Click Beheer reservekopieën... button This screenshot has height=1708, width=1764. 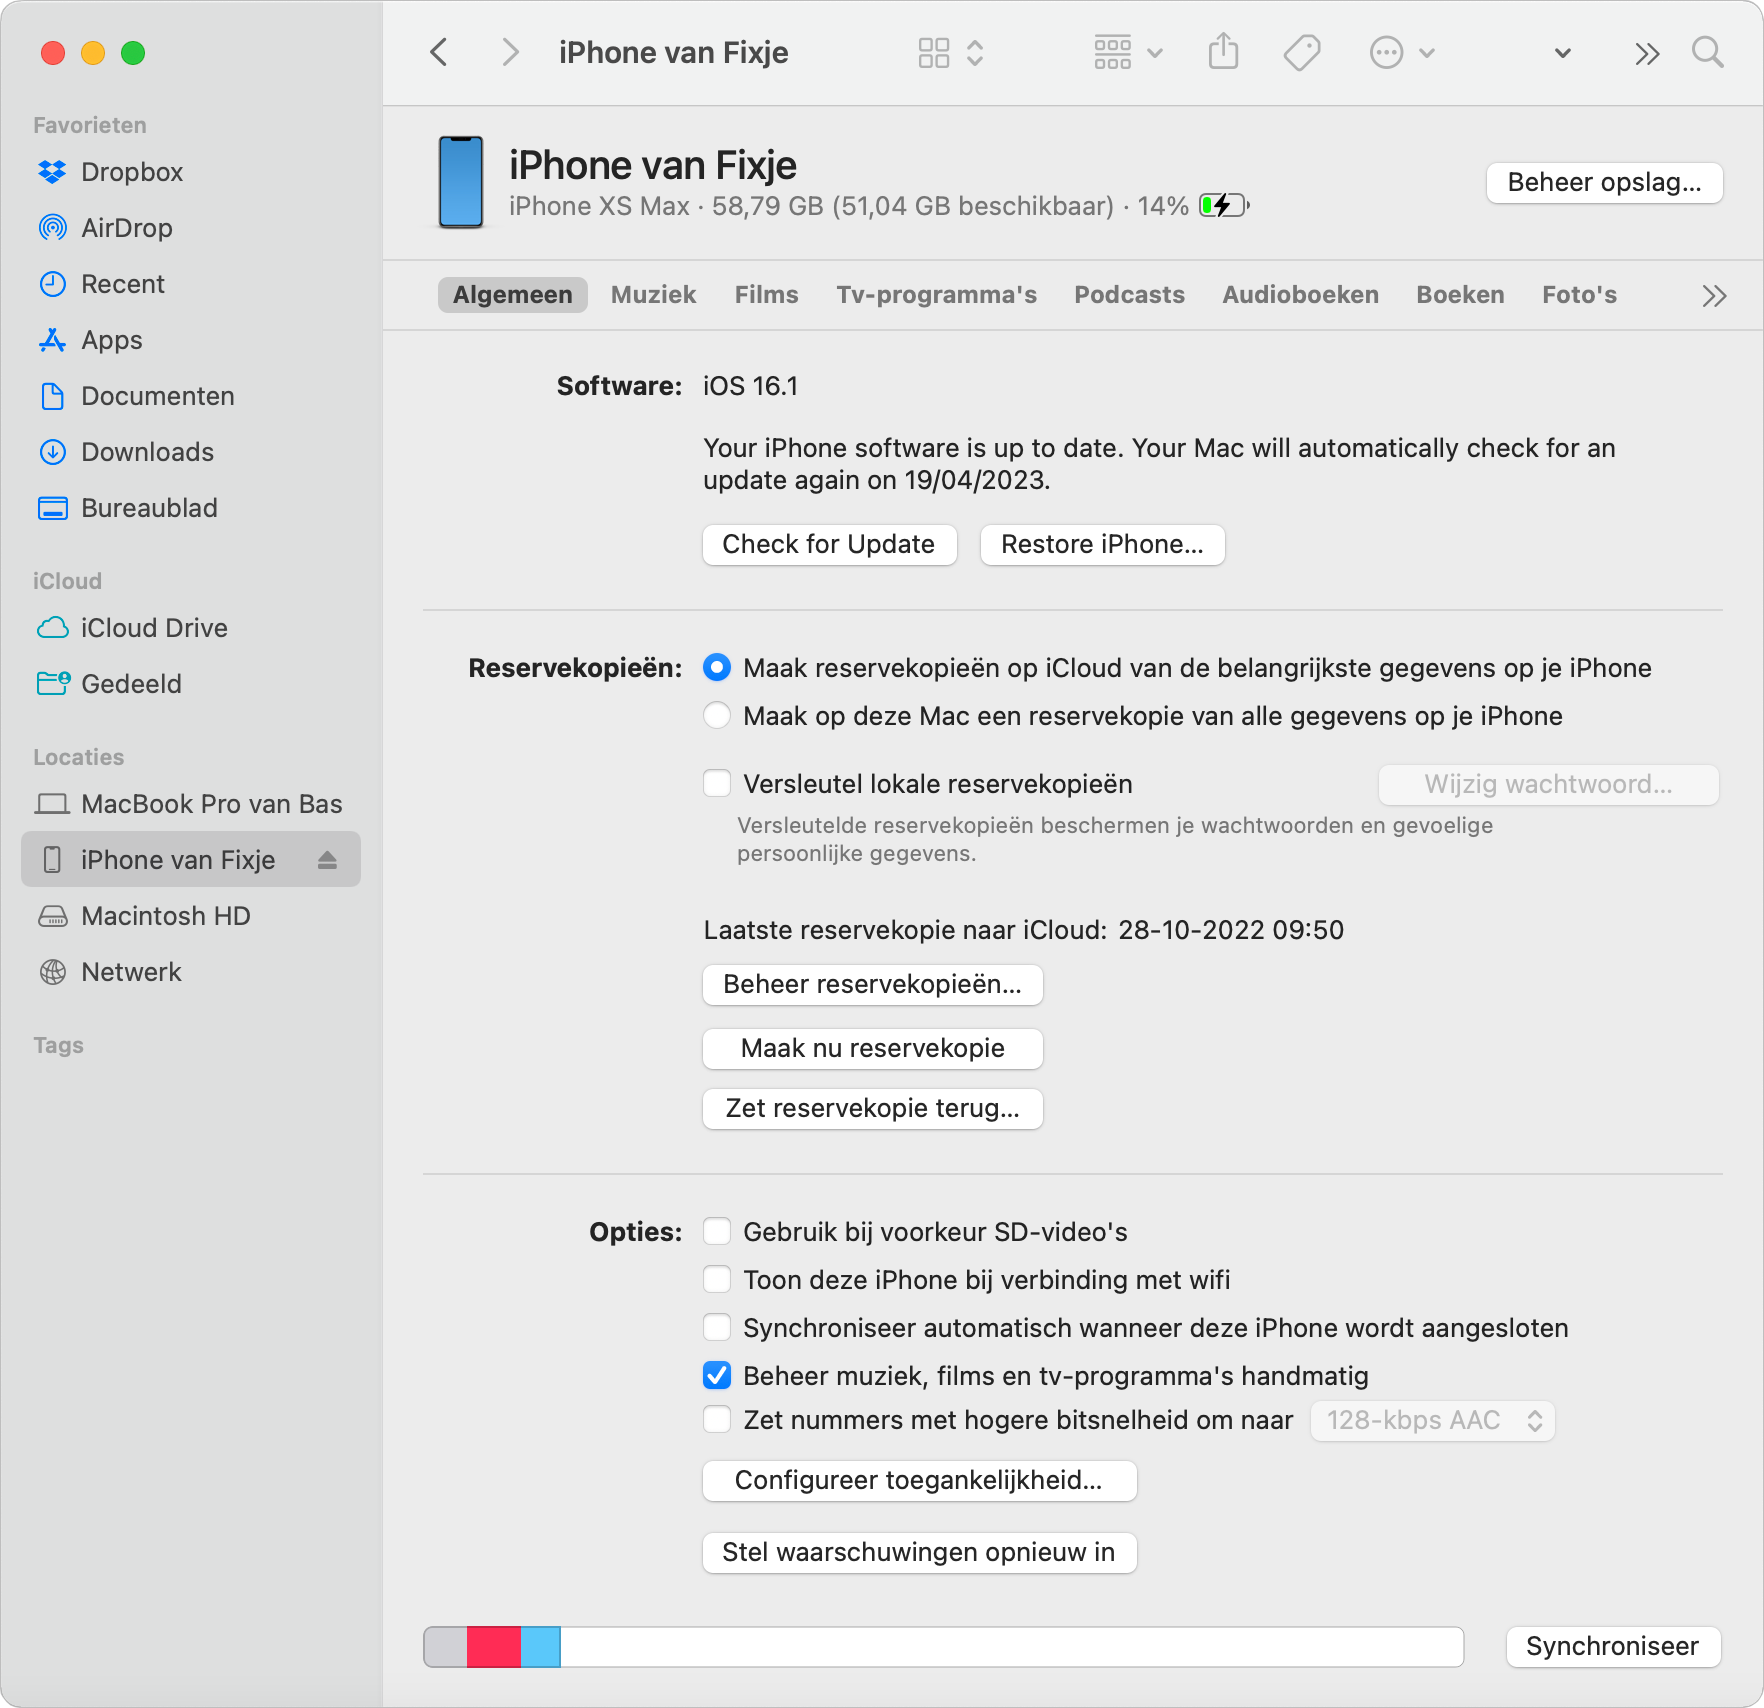pyautogui.click(x=872, y=985)
